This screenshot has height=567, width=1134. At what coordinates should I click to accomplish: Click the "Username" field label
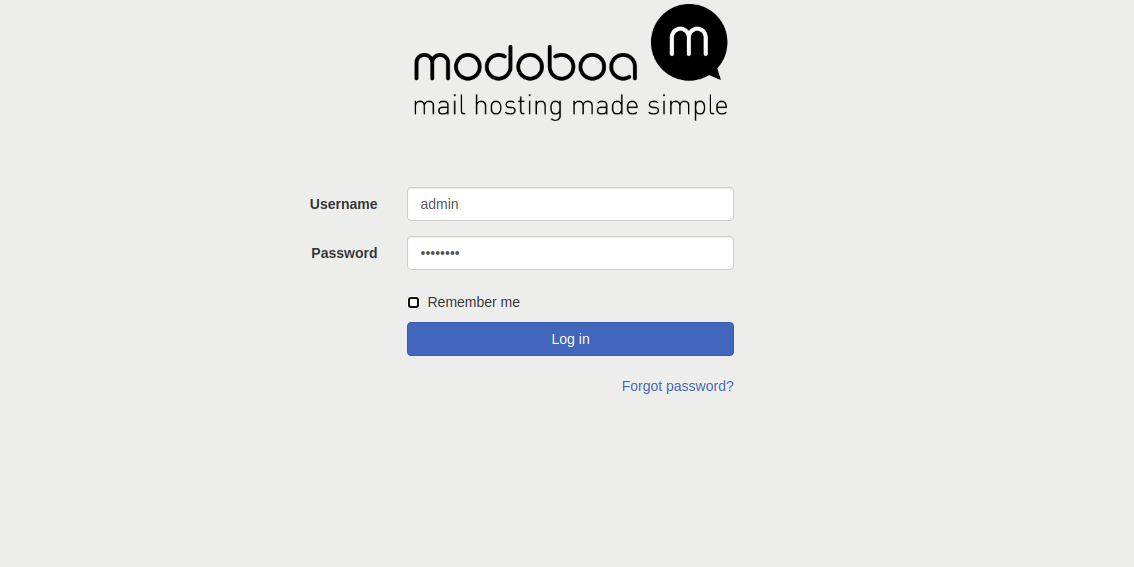click(343, 204)
